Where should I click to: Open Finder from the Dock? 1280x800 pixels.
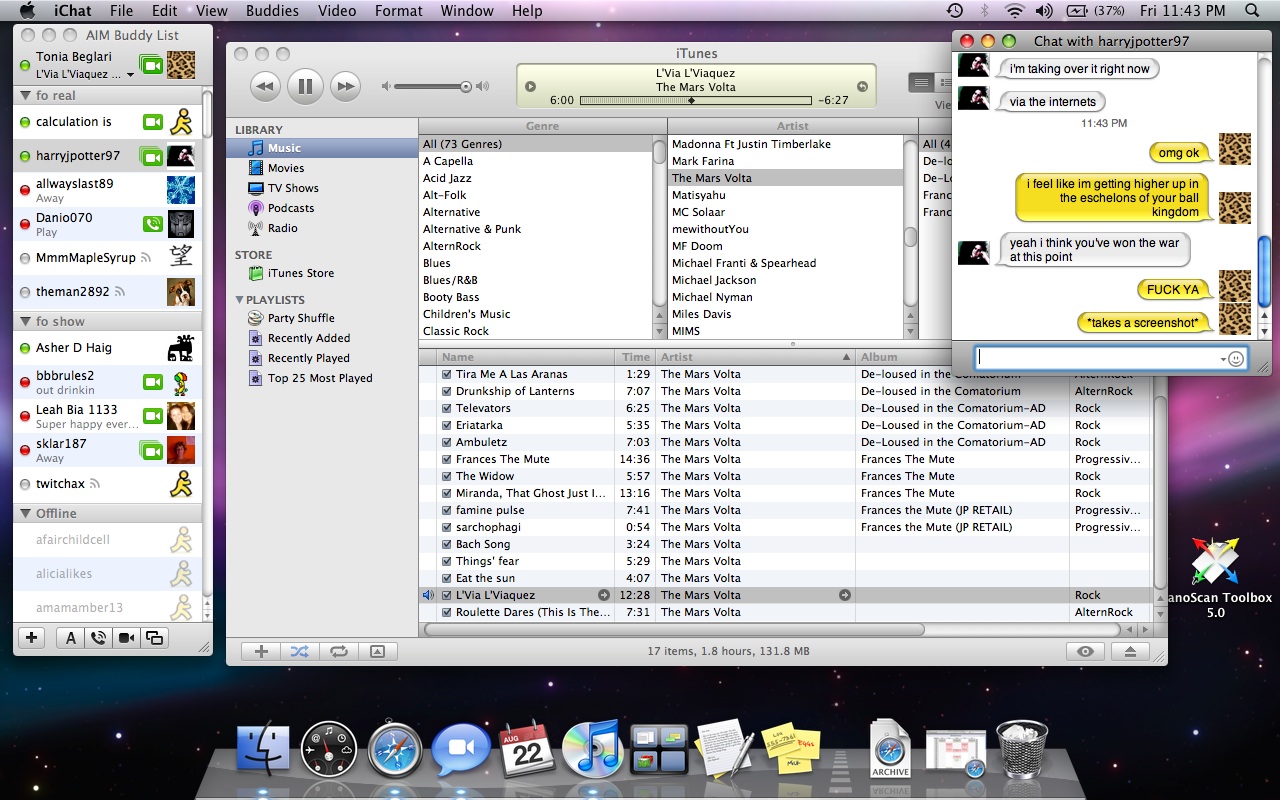pos(263,749)
